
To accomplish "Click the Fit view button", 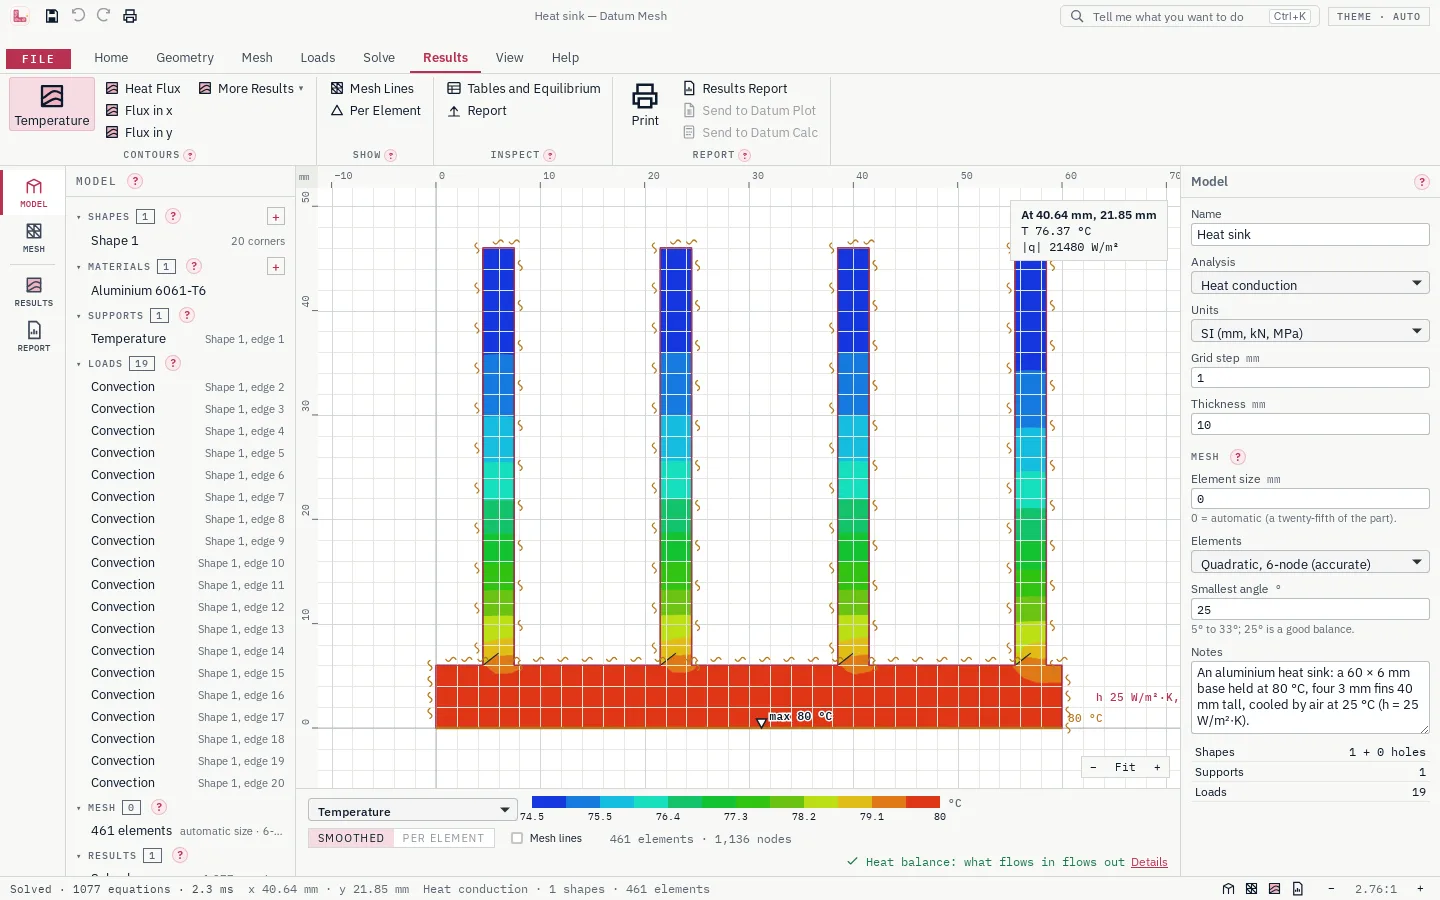I will [1125, 767].
